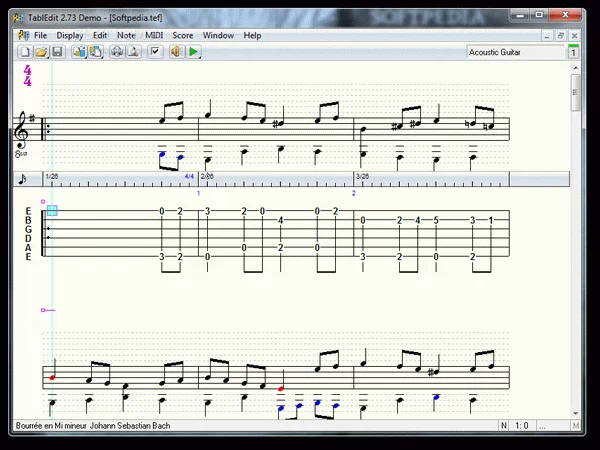Save the tablature with the floppy icon
600x450 pixels.
pos(57,52)
